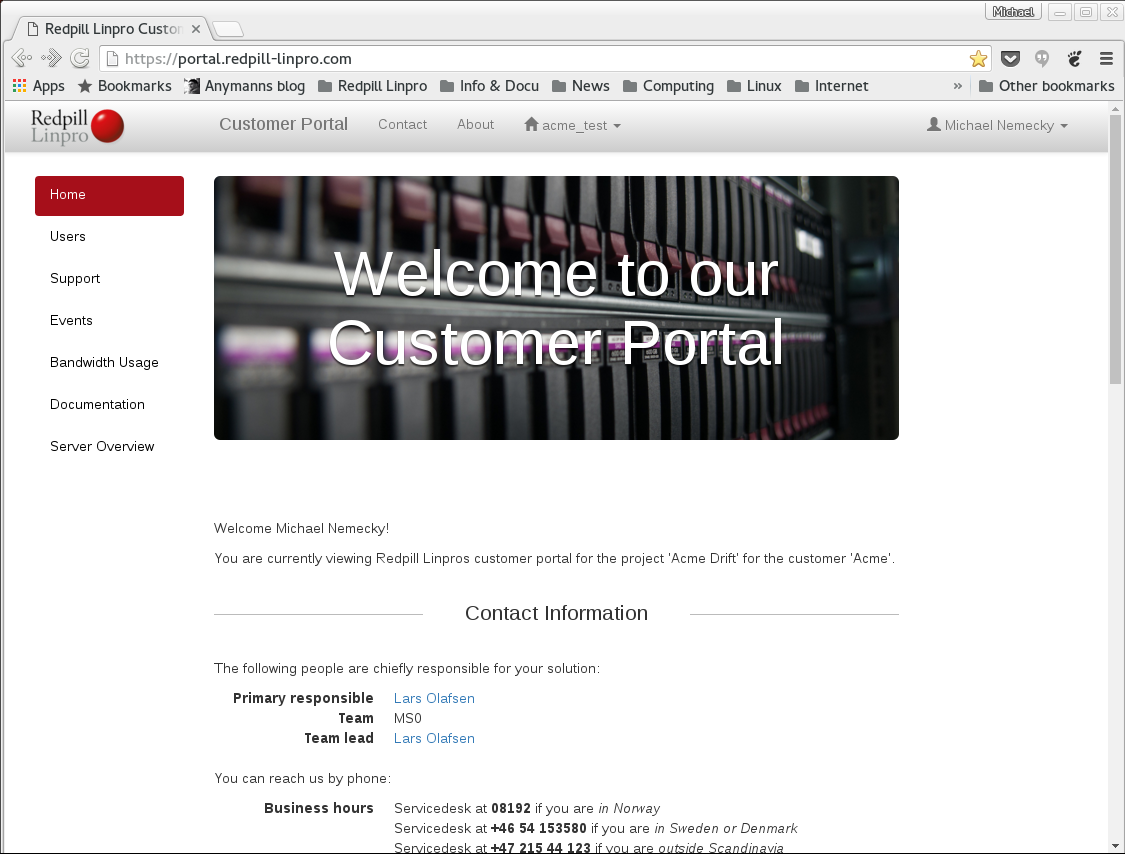Expand the hidden bookmarks overflow chevron
The height and width of the screenshot is (854, 1125).
957,86
